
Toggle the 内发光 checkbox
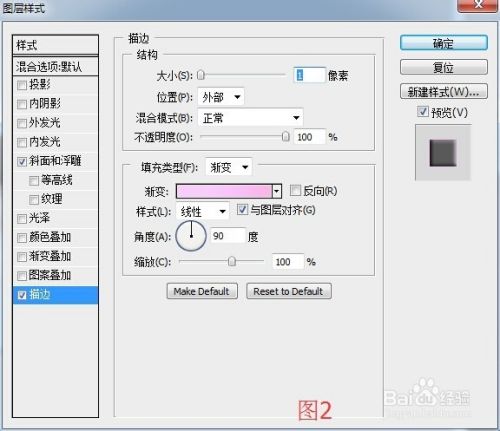[22, 143]
